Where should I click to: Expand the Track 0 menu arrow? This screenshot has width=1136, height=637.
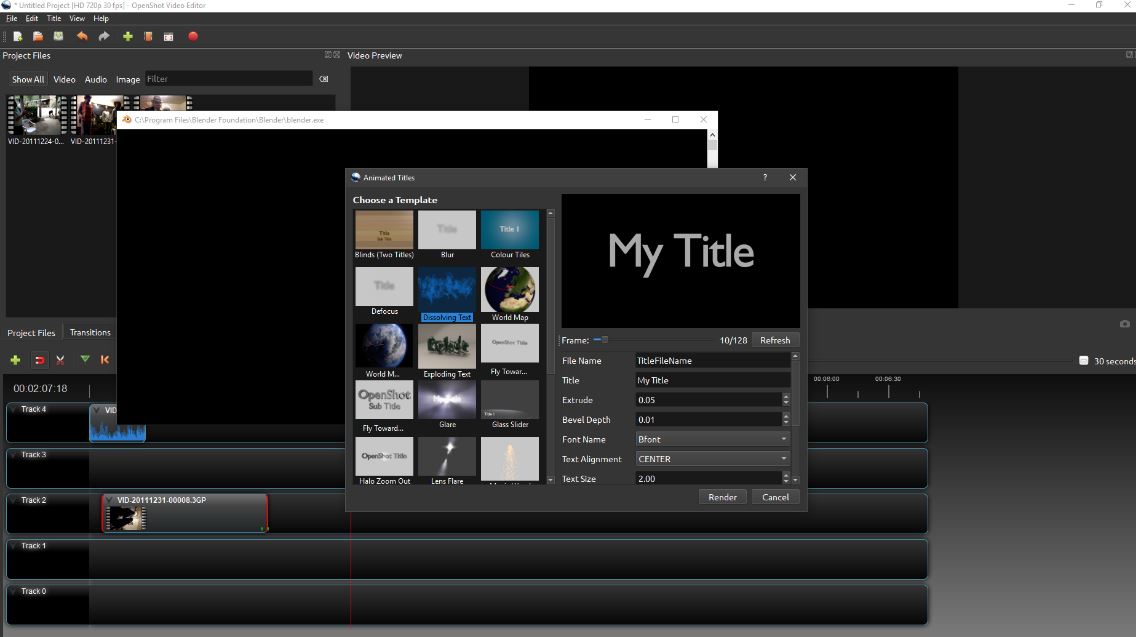click(14, 591)
